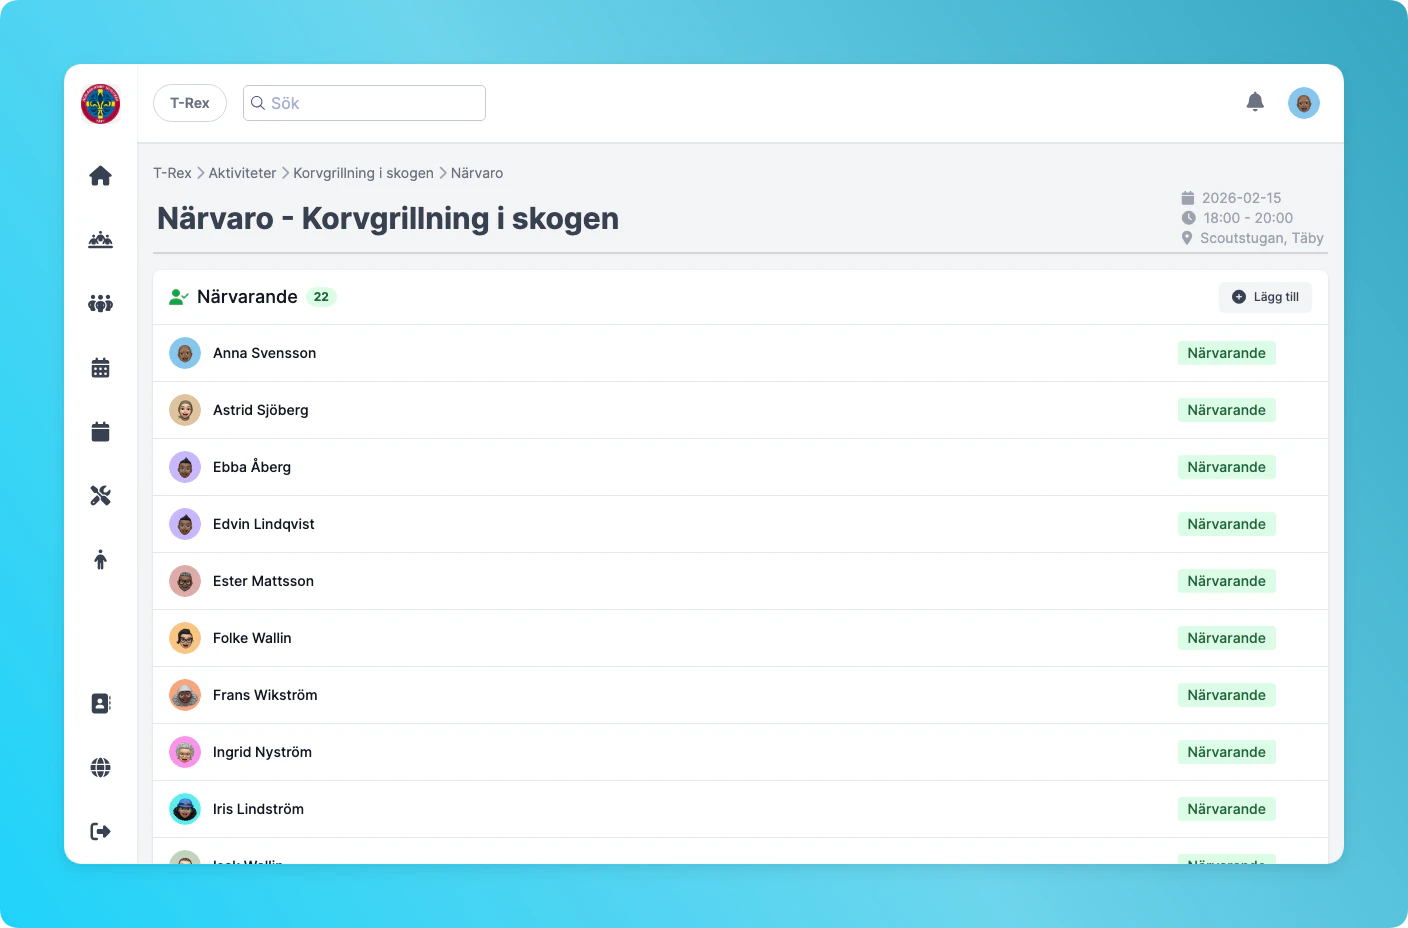Open the address book icon in sidebar
This screenshot has height=928, width=1408.
coord(100,704)
